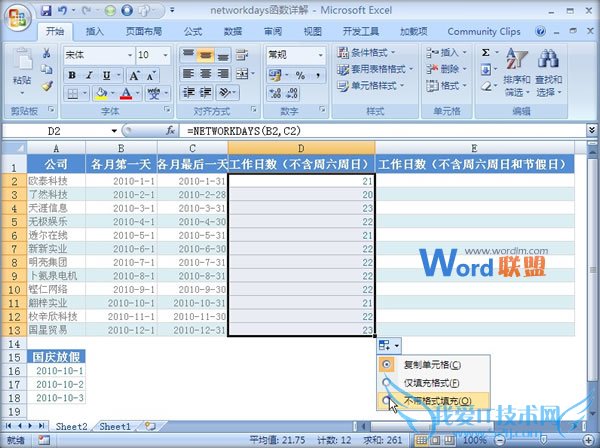Open the font name dropdown 宋体
Image resolution: width=600 pixels, height=448 pixels.
point(130,55)
